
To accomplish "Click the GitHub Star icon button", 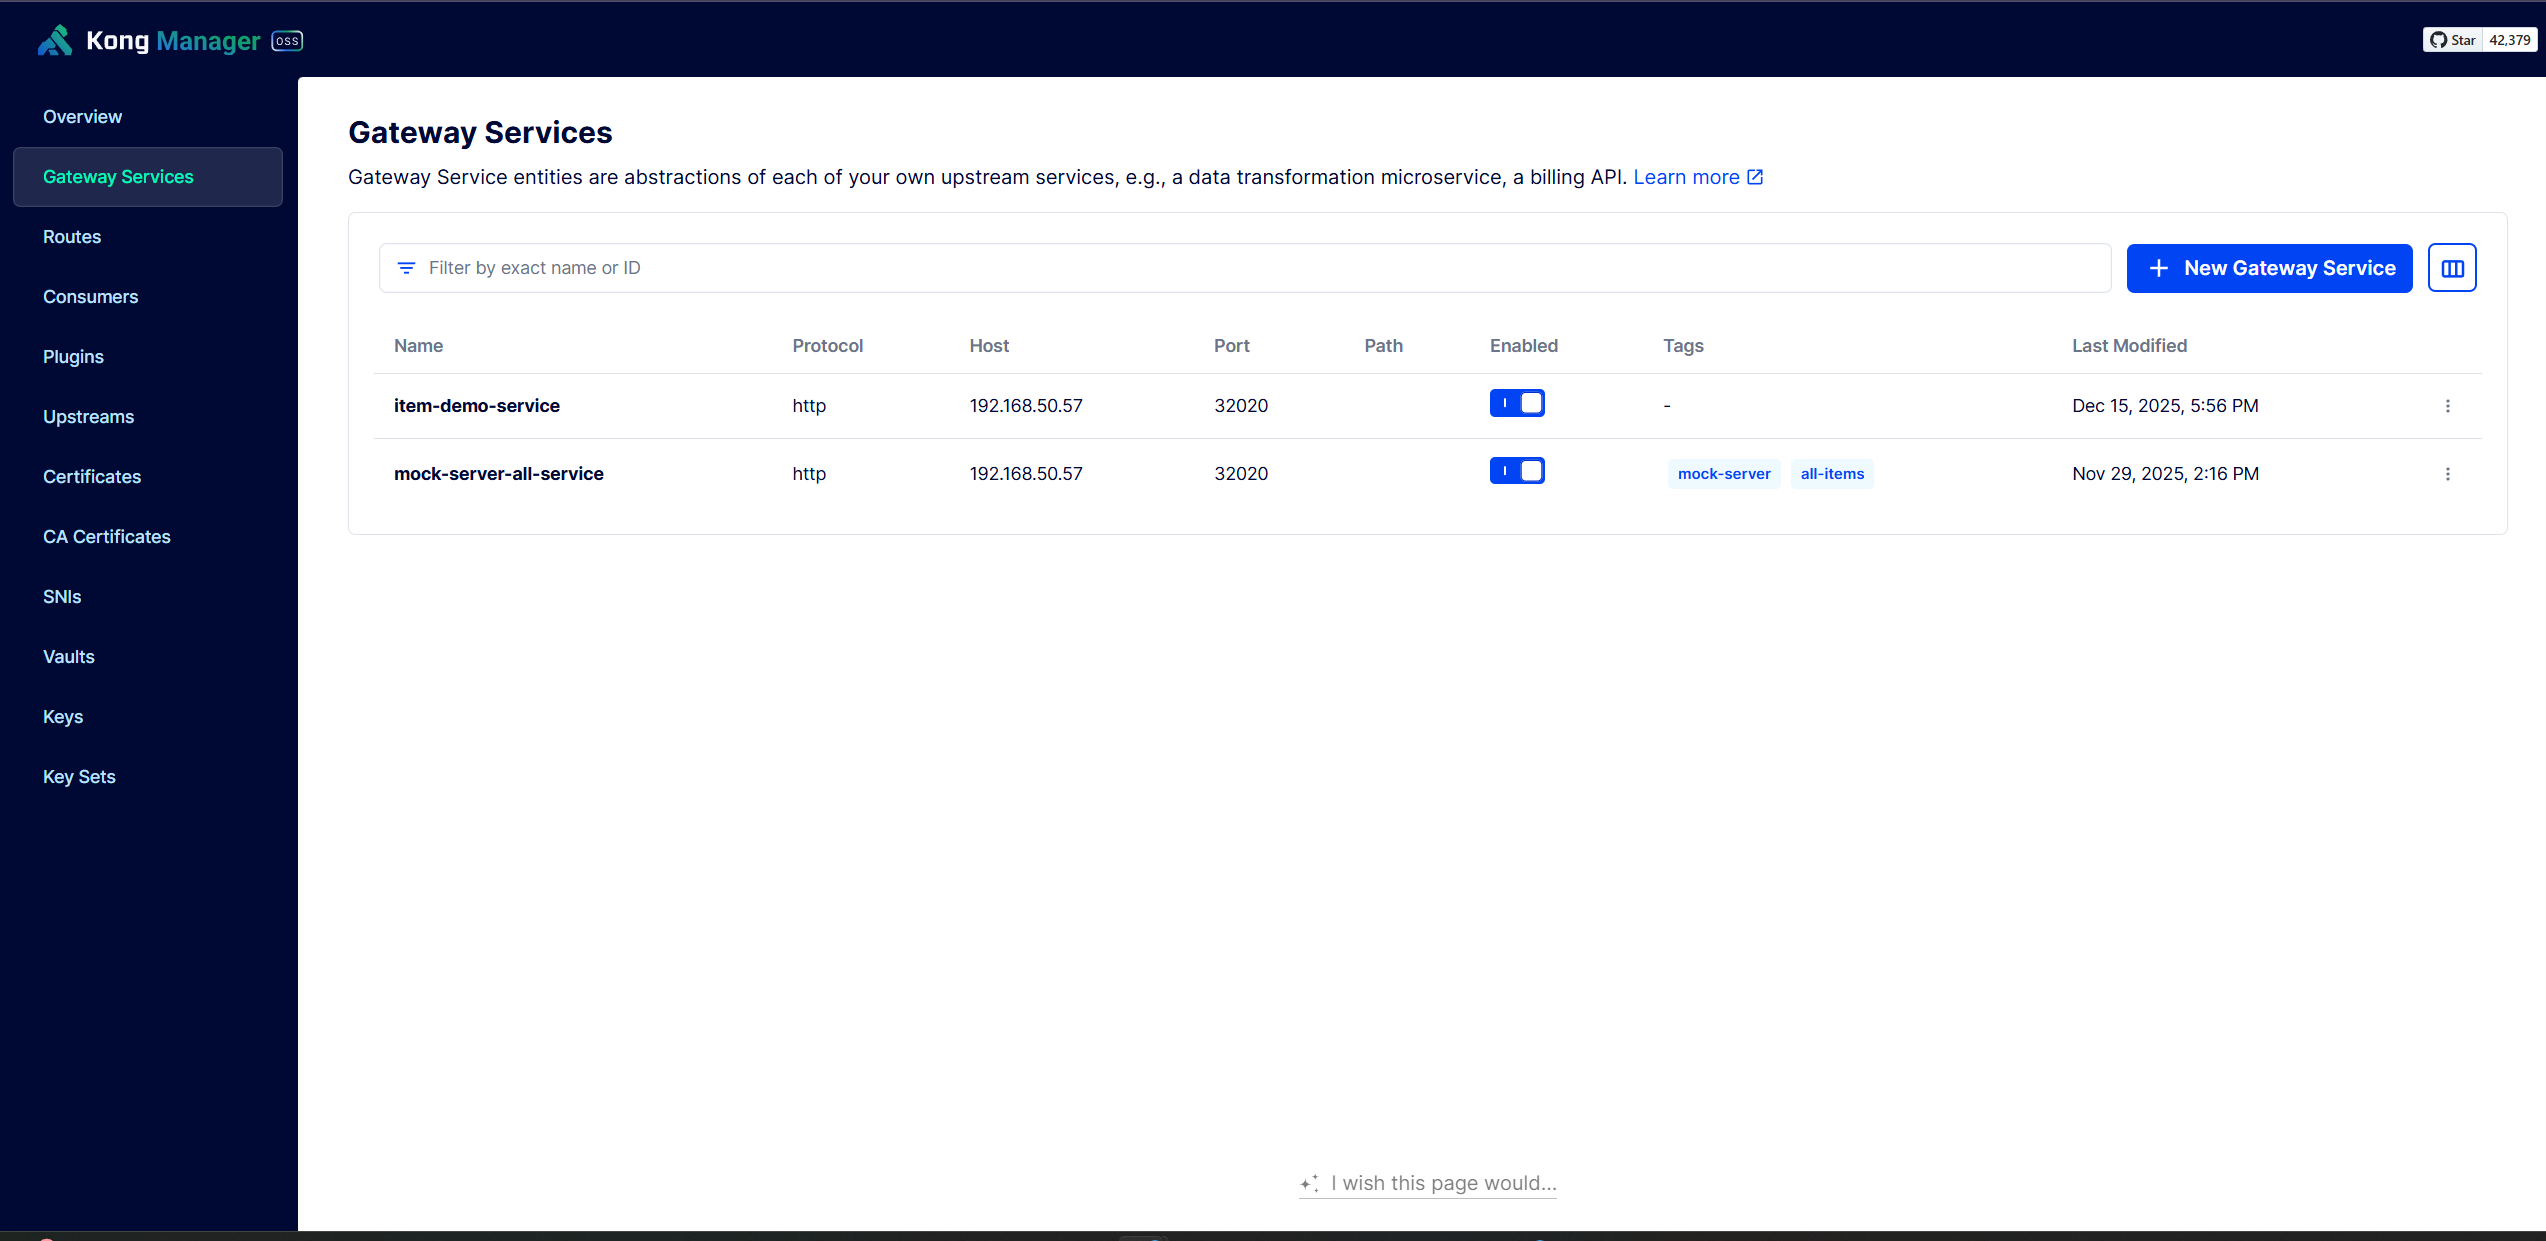I will 2452,40.
